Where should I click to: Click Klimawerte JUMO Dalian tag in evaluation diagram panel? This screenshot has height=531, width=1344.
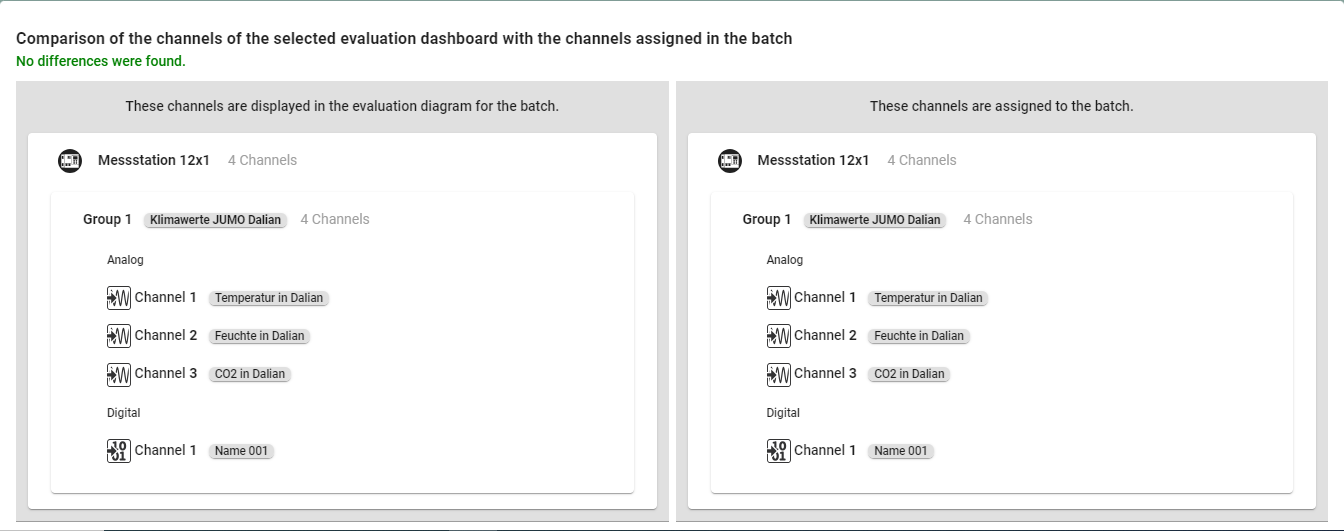[215, 220]
